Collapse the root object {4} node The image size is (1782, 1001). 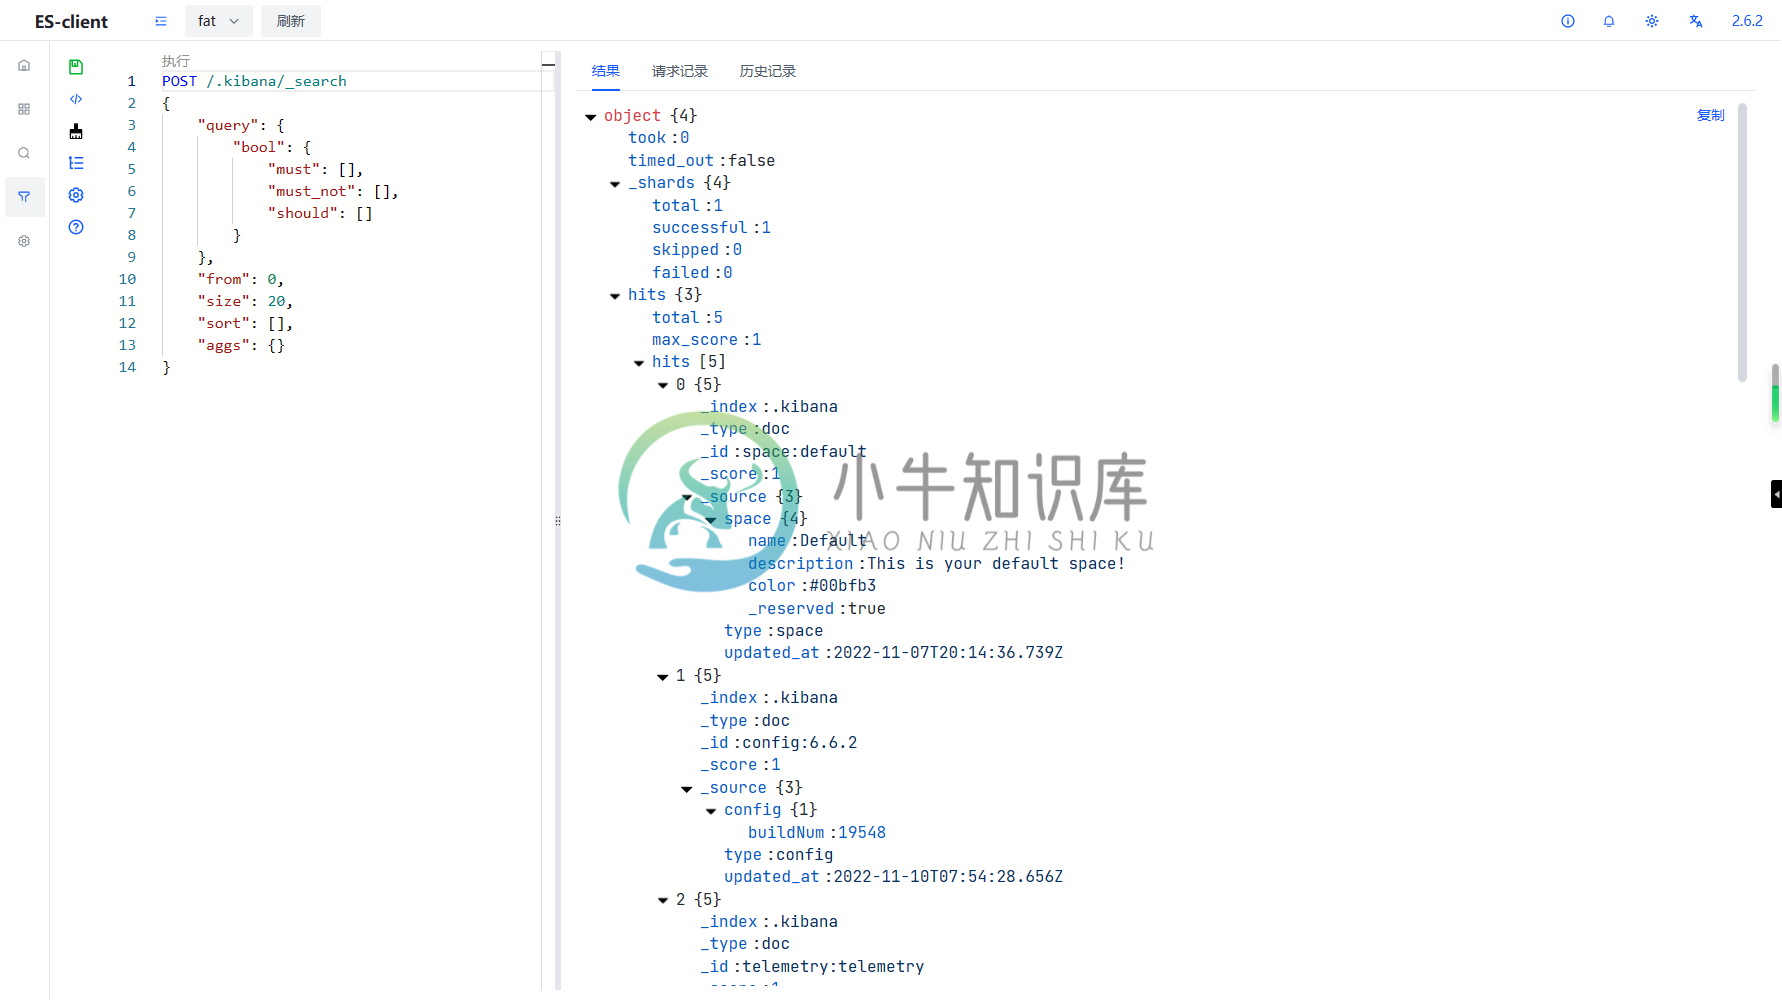(591, 117)
